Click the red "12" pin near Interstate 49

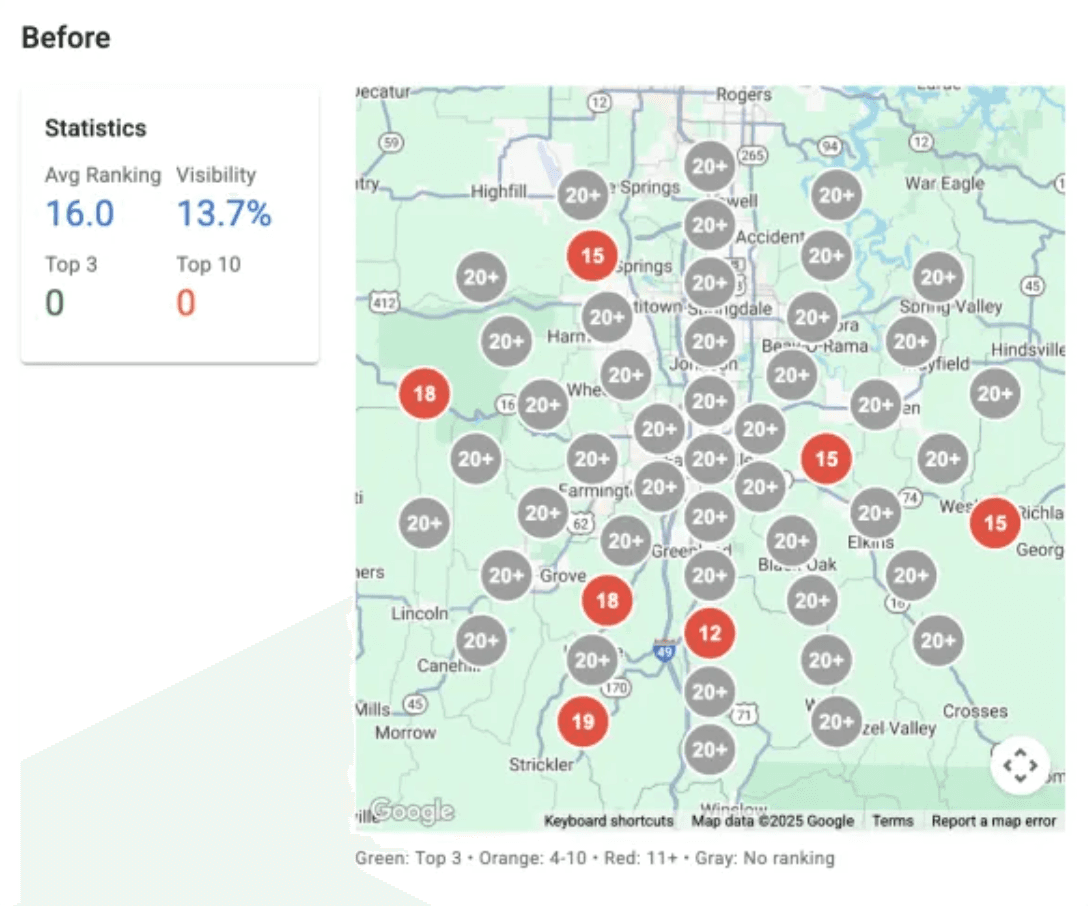pos(710,632)
